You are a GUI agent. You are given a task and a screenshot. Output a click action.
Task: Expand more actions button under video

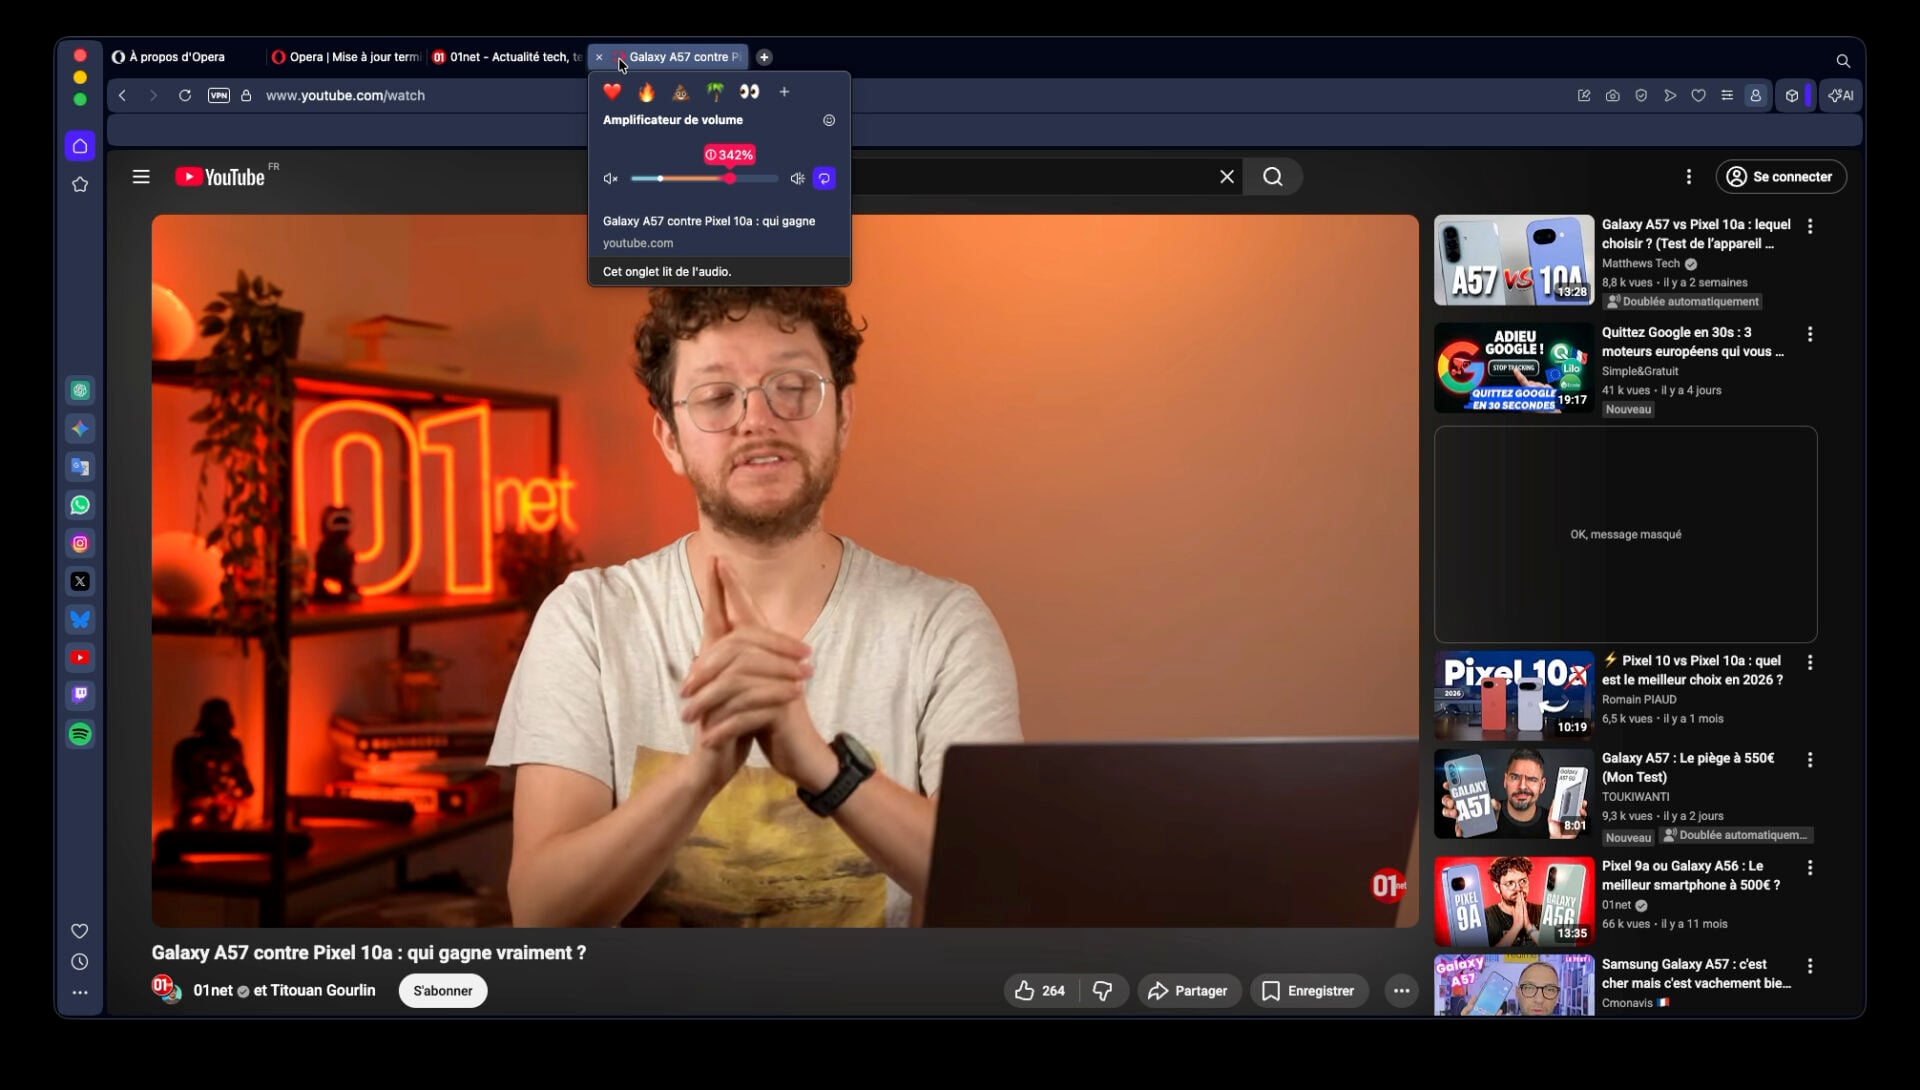tap(1401, 991)
